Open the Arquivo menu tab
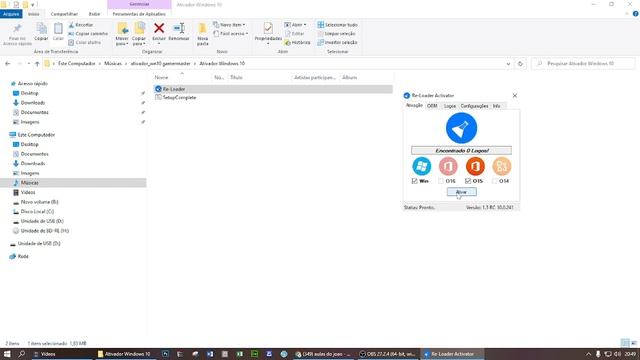 pyautogui.click(x=11, y=14)
